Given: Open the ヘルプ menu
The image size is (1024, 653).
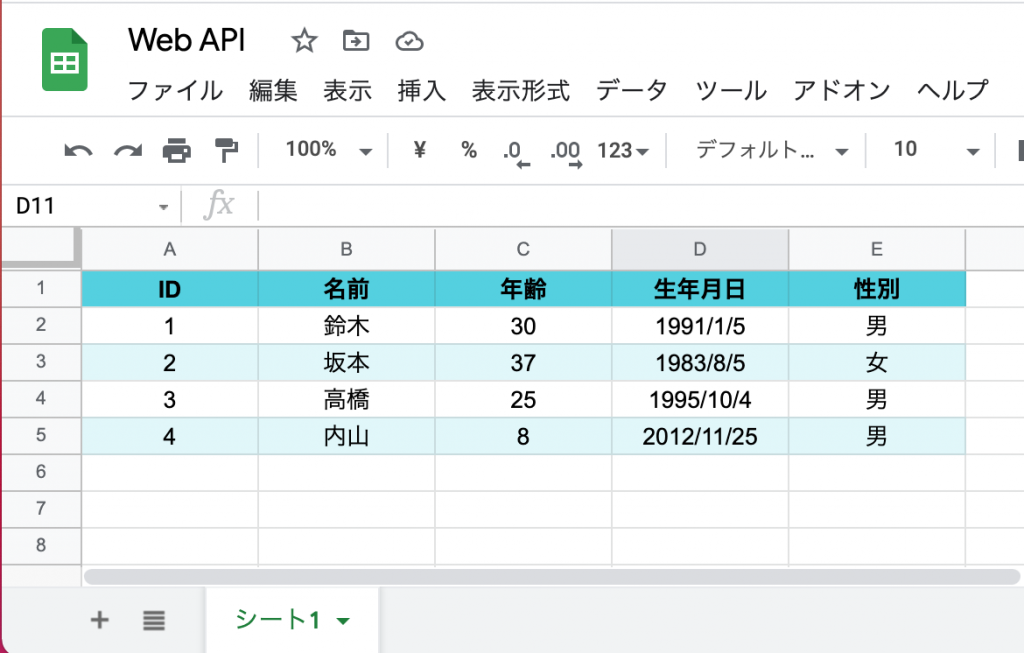Looking at the screenshot, I should [952, 90].
